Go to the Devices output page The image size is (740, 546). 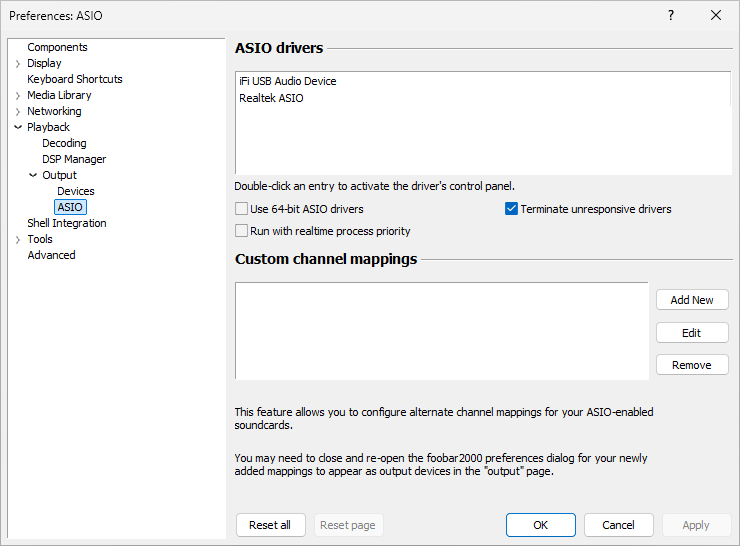click(76, 191)
